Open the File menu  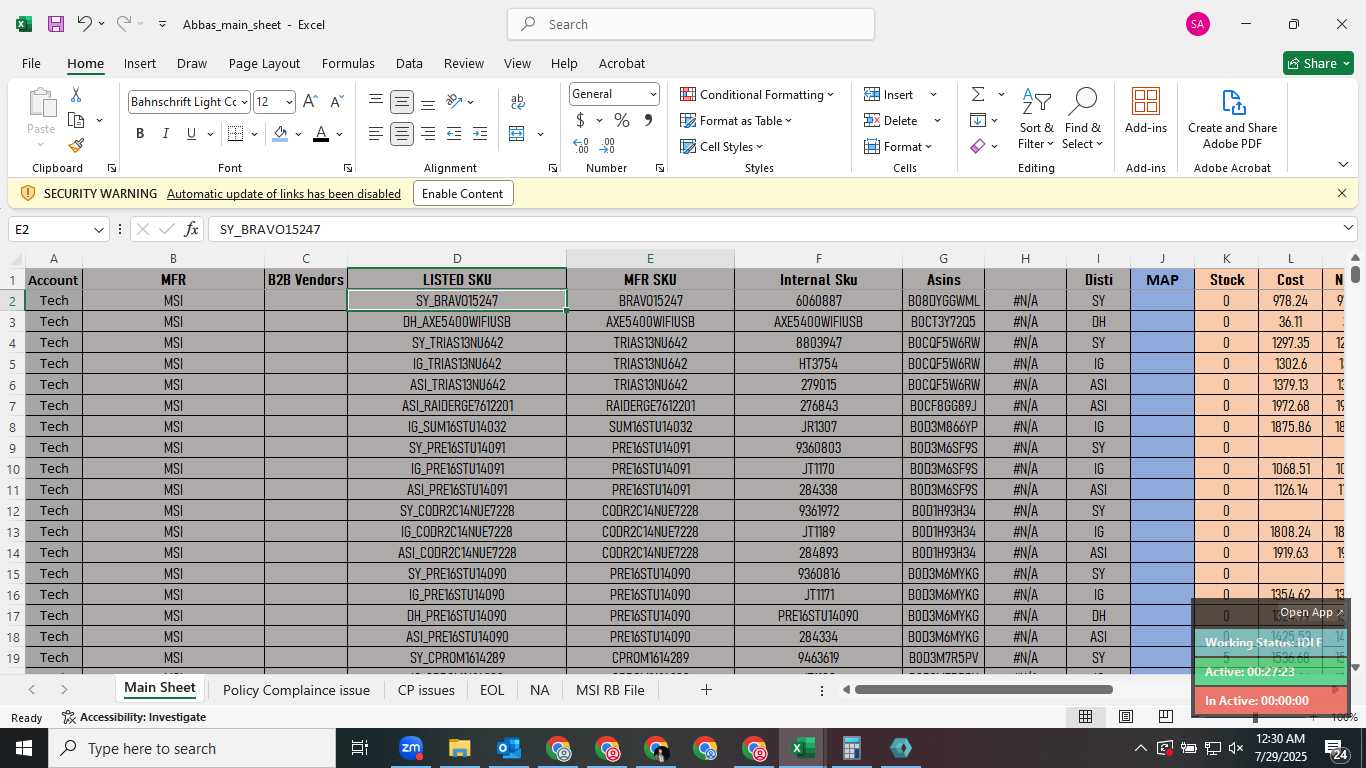pyautogui.click(x=31, y=63)
